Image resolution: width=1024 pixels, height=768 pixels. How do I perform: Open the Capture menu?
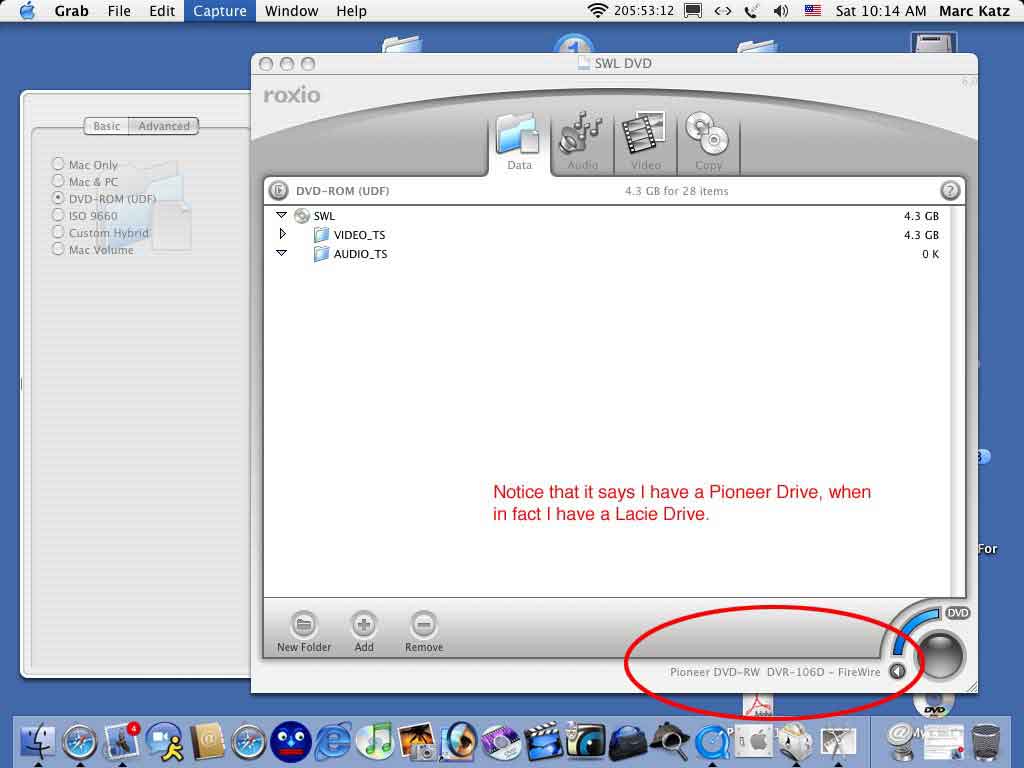pyautogui.click(x=219, y=10)
